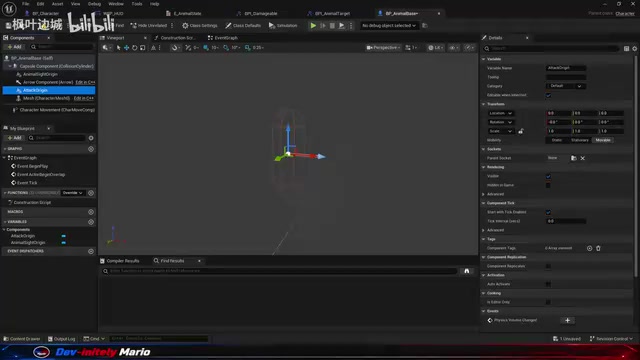Image resolution: width=640 pixels, height=360 pixels.
Task: Toggle Start with Tick Enabled checkbox
Action: [x=548, y=212]
